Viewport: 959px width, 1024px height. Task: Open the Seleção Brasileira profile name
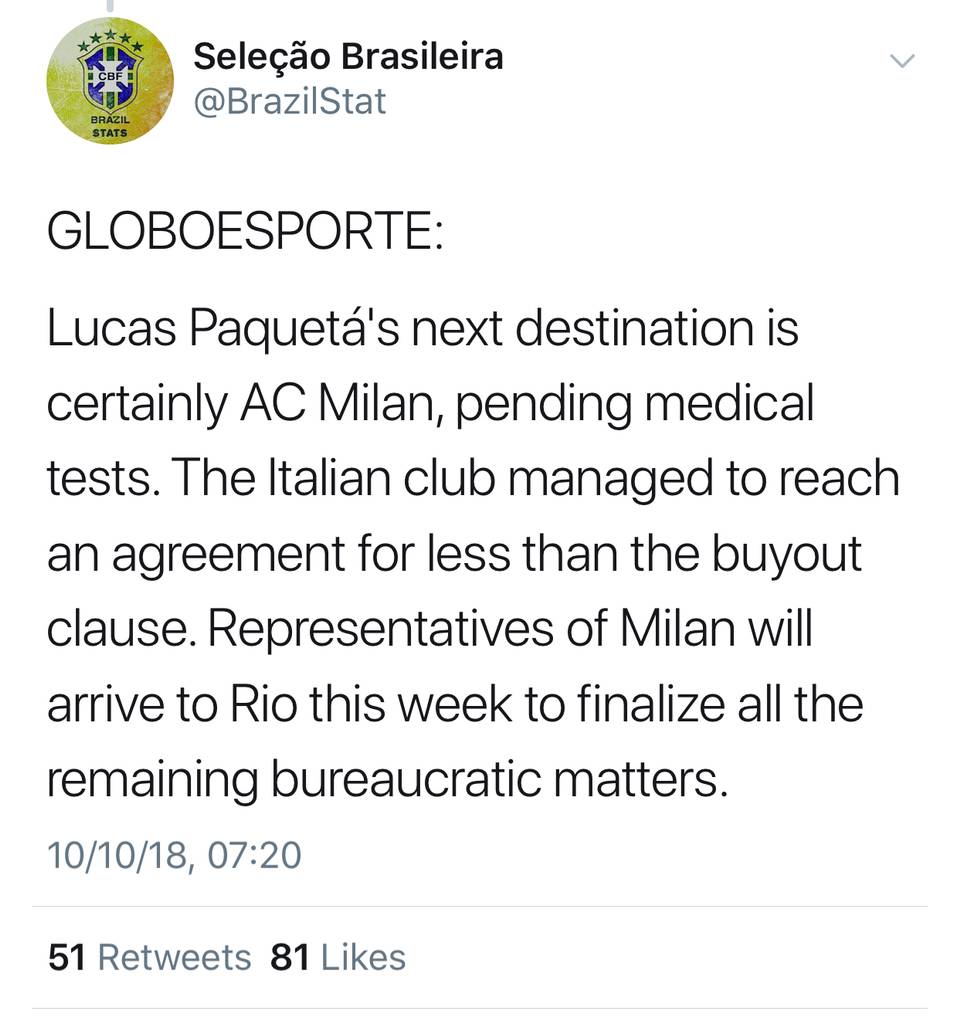pyautogui.click(x=347, y=56)
